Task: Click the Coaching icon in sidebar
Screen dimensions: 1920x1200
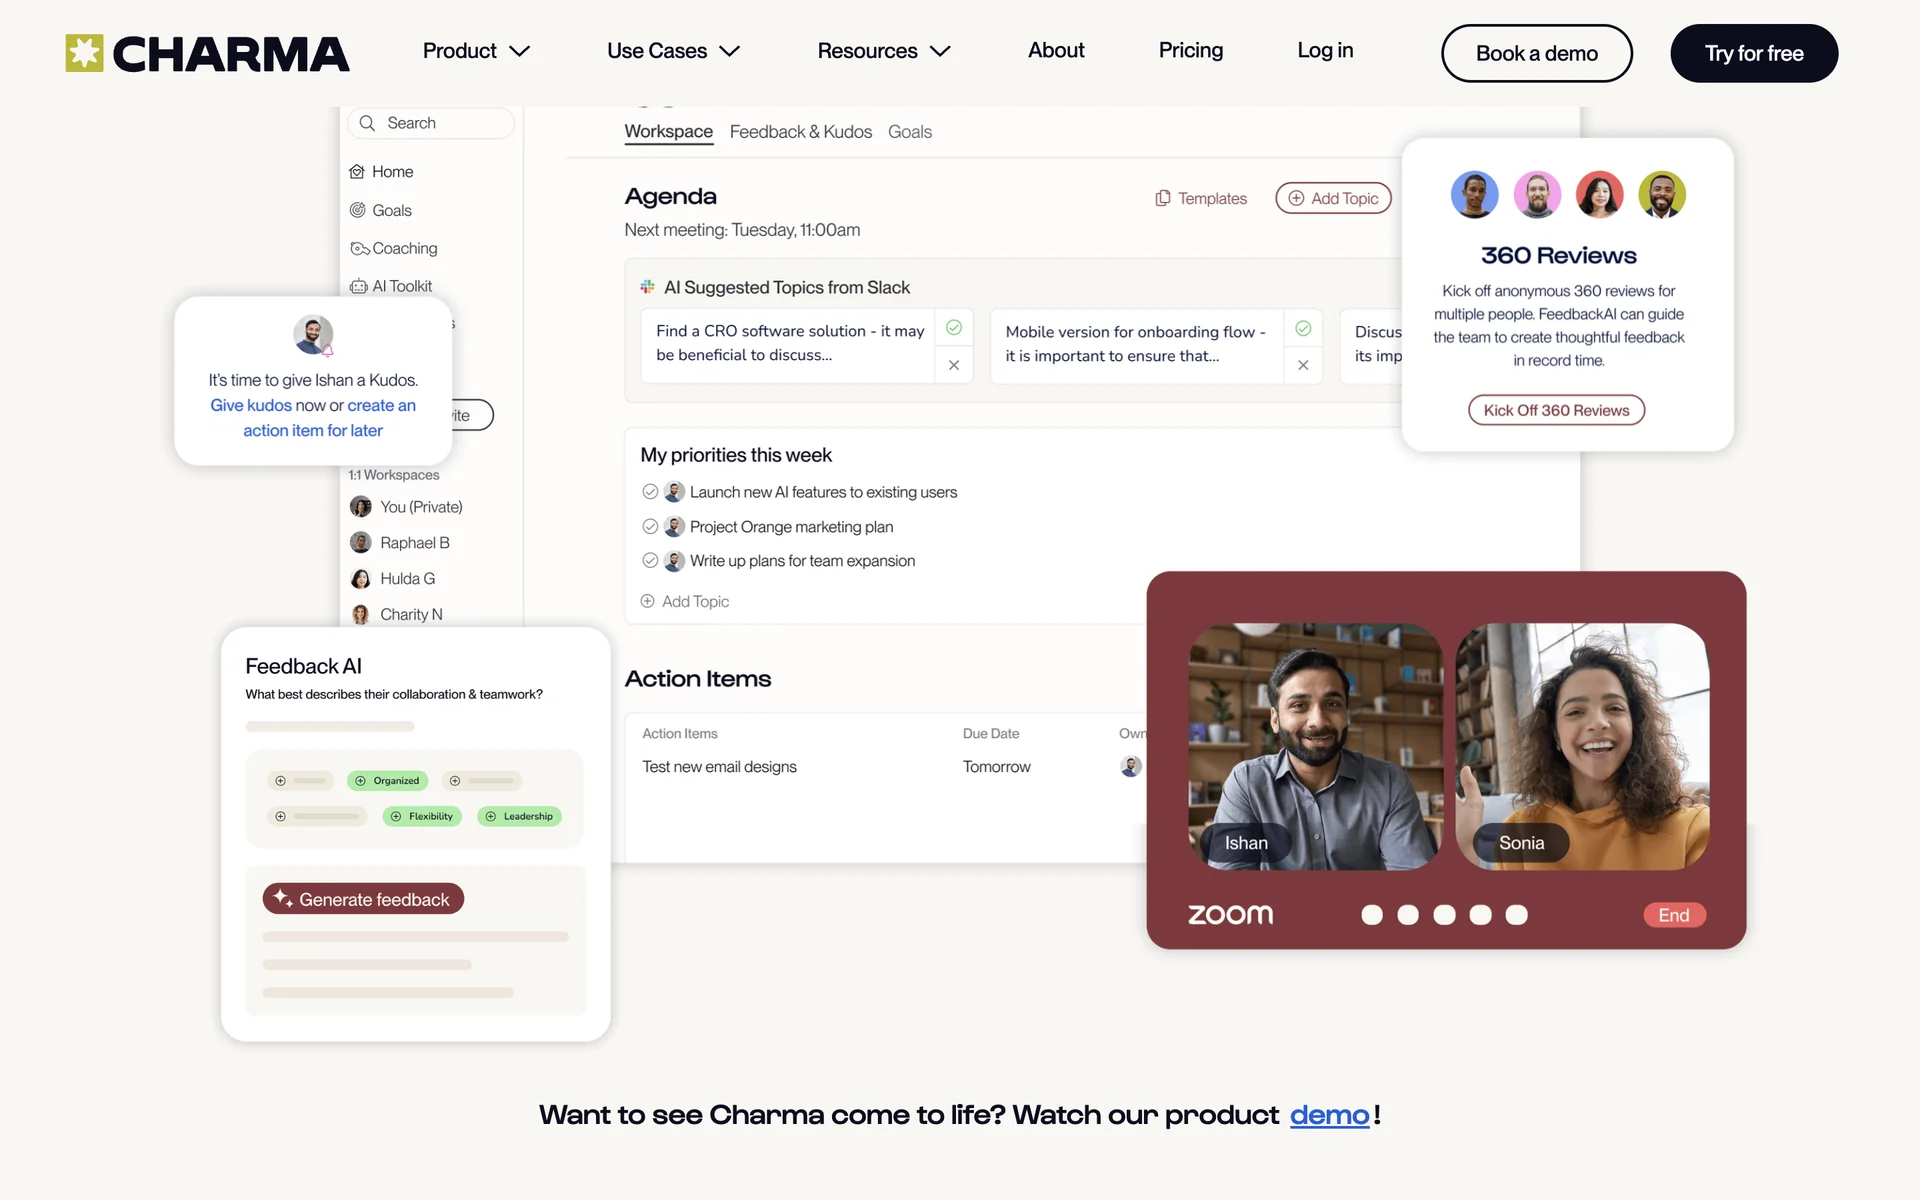Action: [359, 248]
